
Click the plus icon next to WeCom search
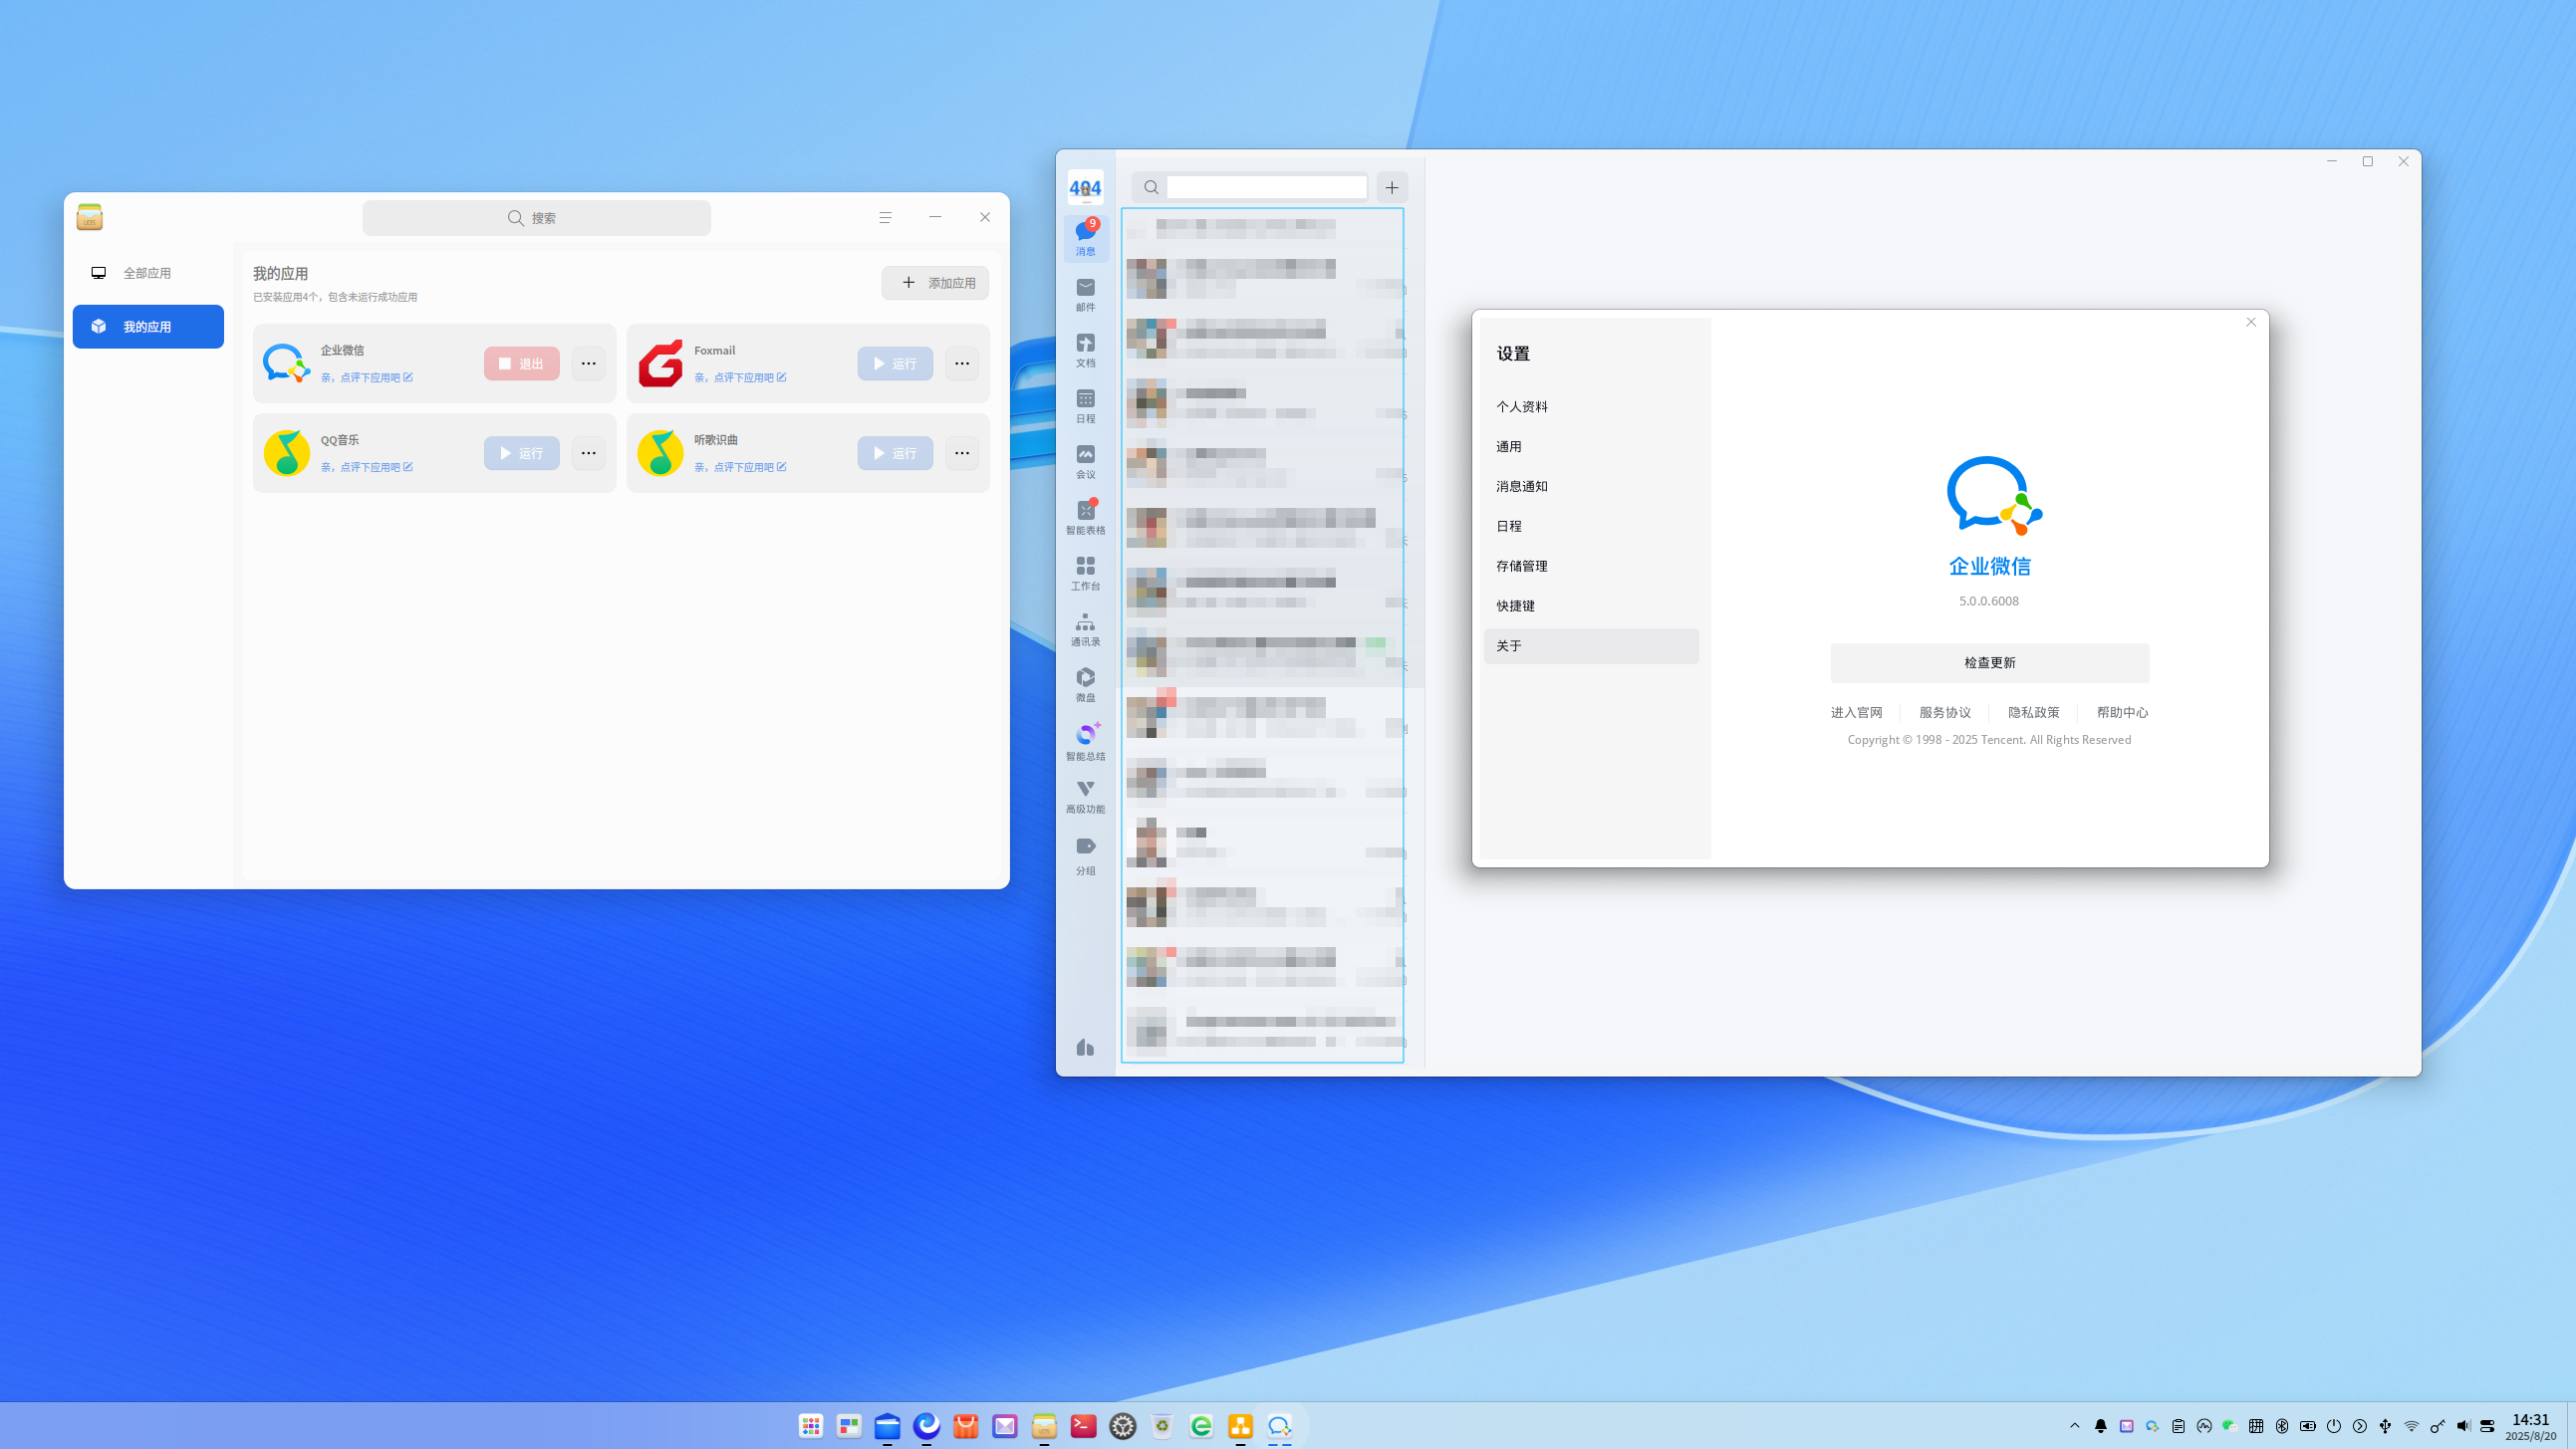1391,187
